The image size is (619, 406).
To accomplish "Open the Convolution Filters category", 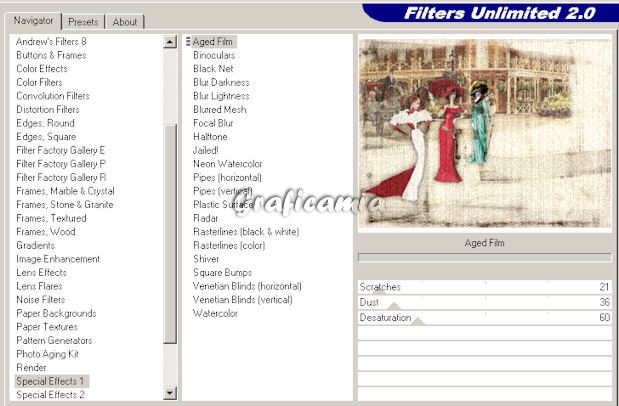I will click(x=53, y=96).
